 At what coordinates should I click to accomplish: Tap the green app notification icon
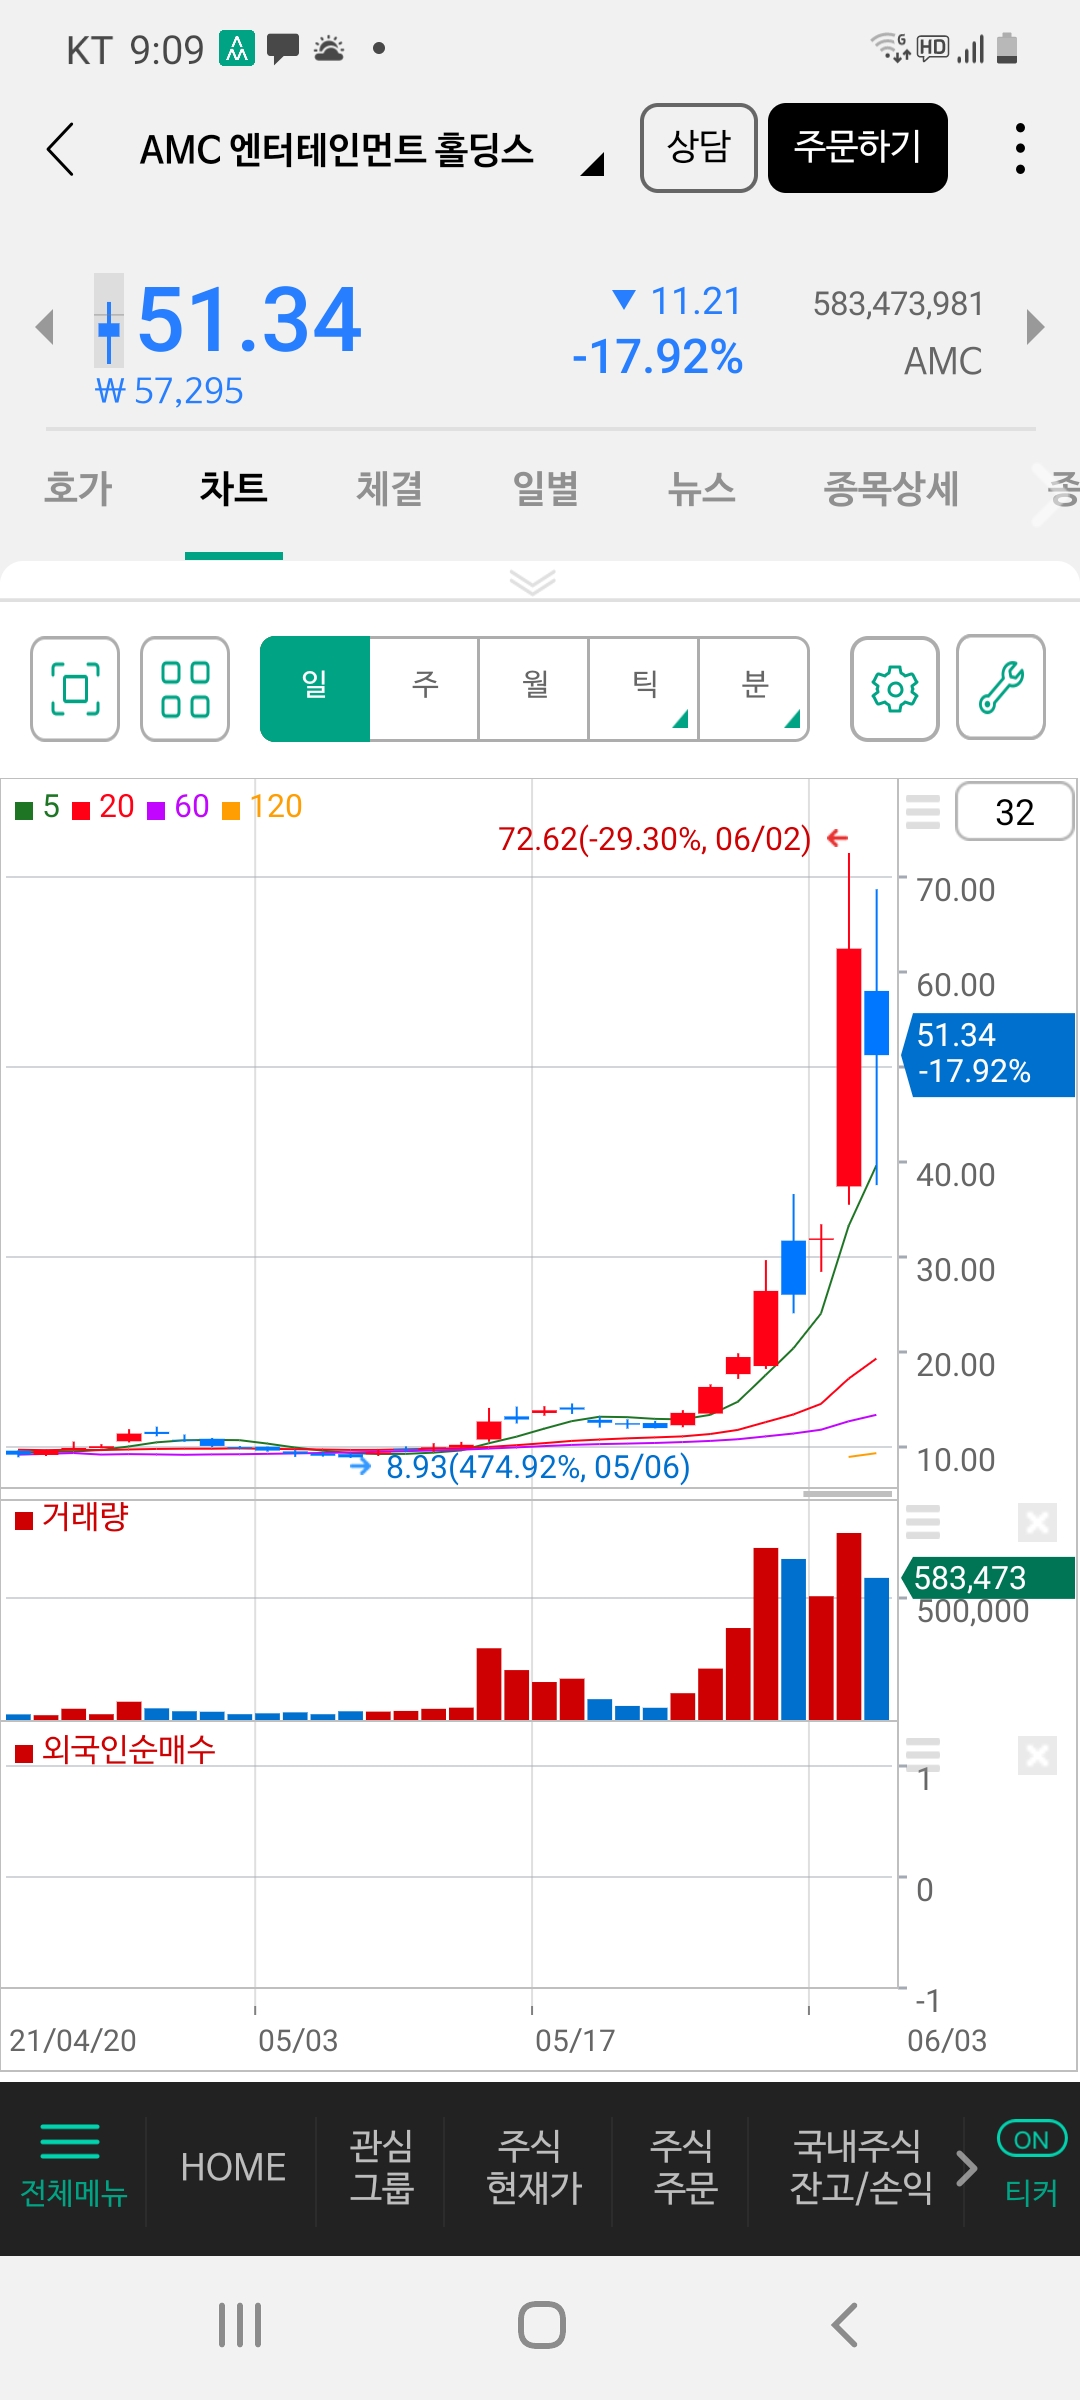(237, 48)
